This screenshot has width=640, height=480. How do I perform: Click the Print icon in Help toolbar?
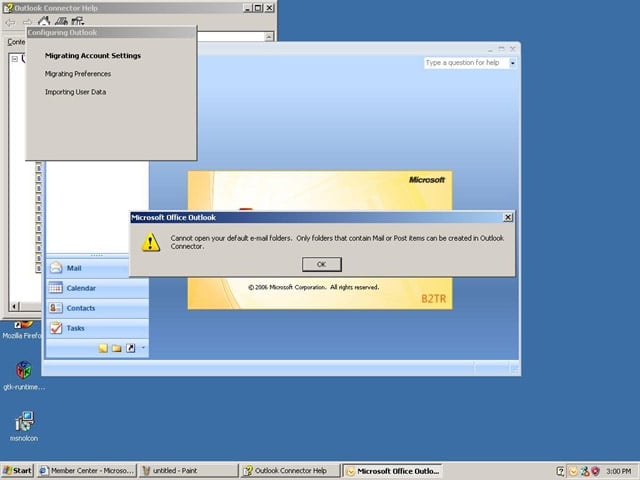point(61,21)
